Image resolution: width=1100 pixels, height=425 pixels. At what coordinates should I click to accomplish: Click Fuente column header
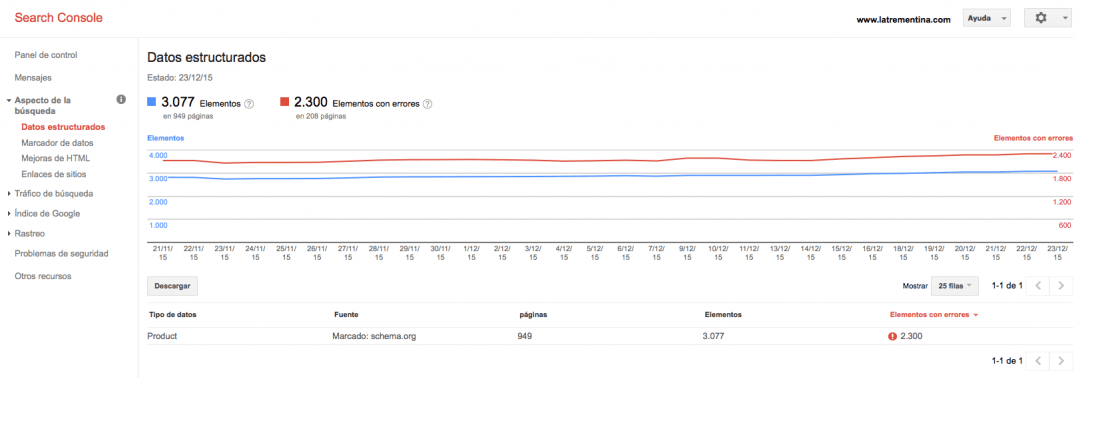pyautogui.click(x=347, y=315)
